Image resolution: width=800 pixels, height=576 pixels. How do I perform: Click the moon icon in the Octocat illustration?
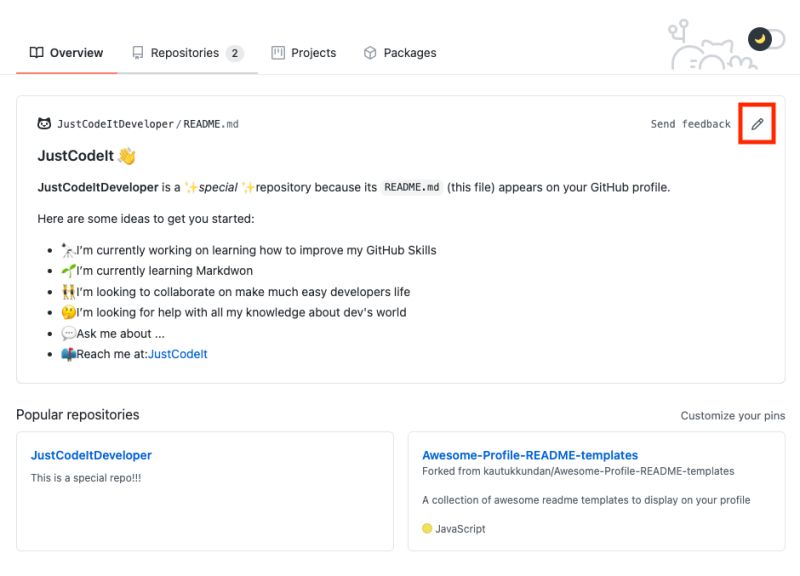coord(761,37)
